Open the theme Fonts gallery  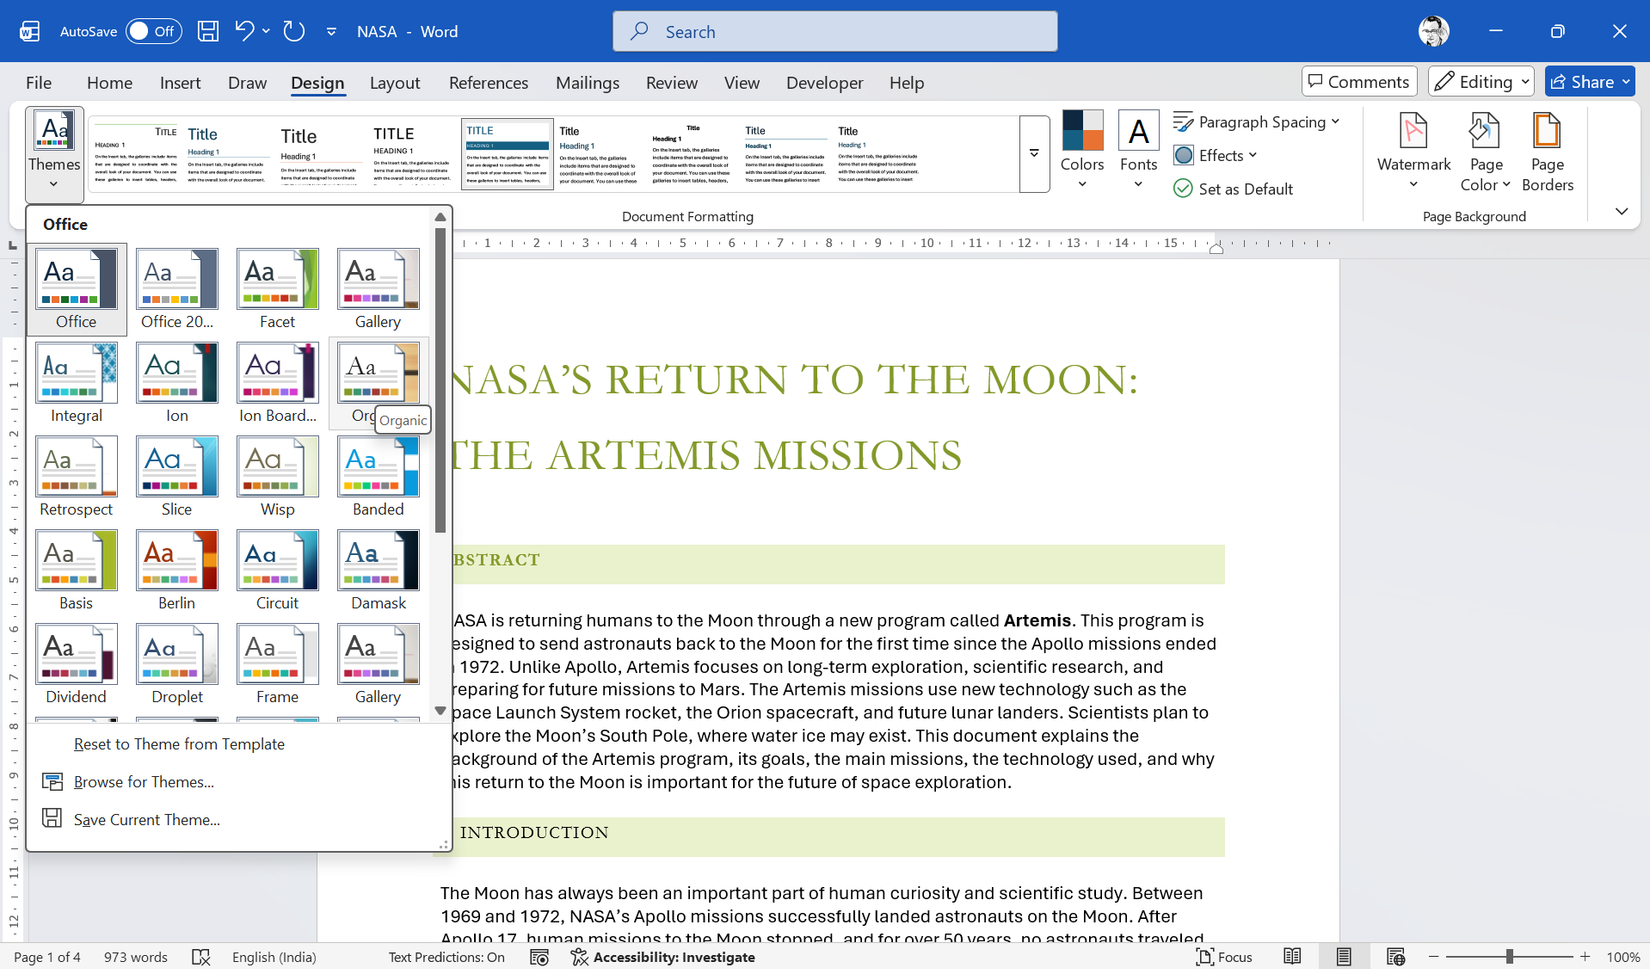pyautogui.click(x=1137, y=152)
